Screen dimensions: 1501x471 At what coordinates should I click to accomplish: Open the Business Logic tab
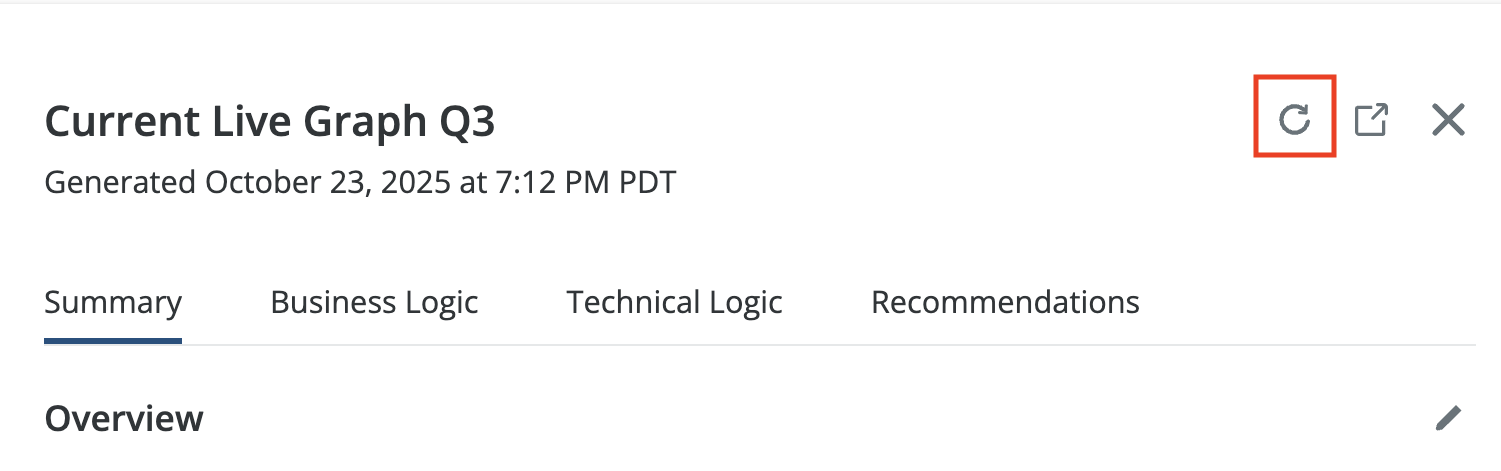pos(374,302)
